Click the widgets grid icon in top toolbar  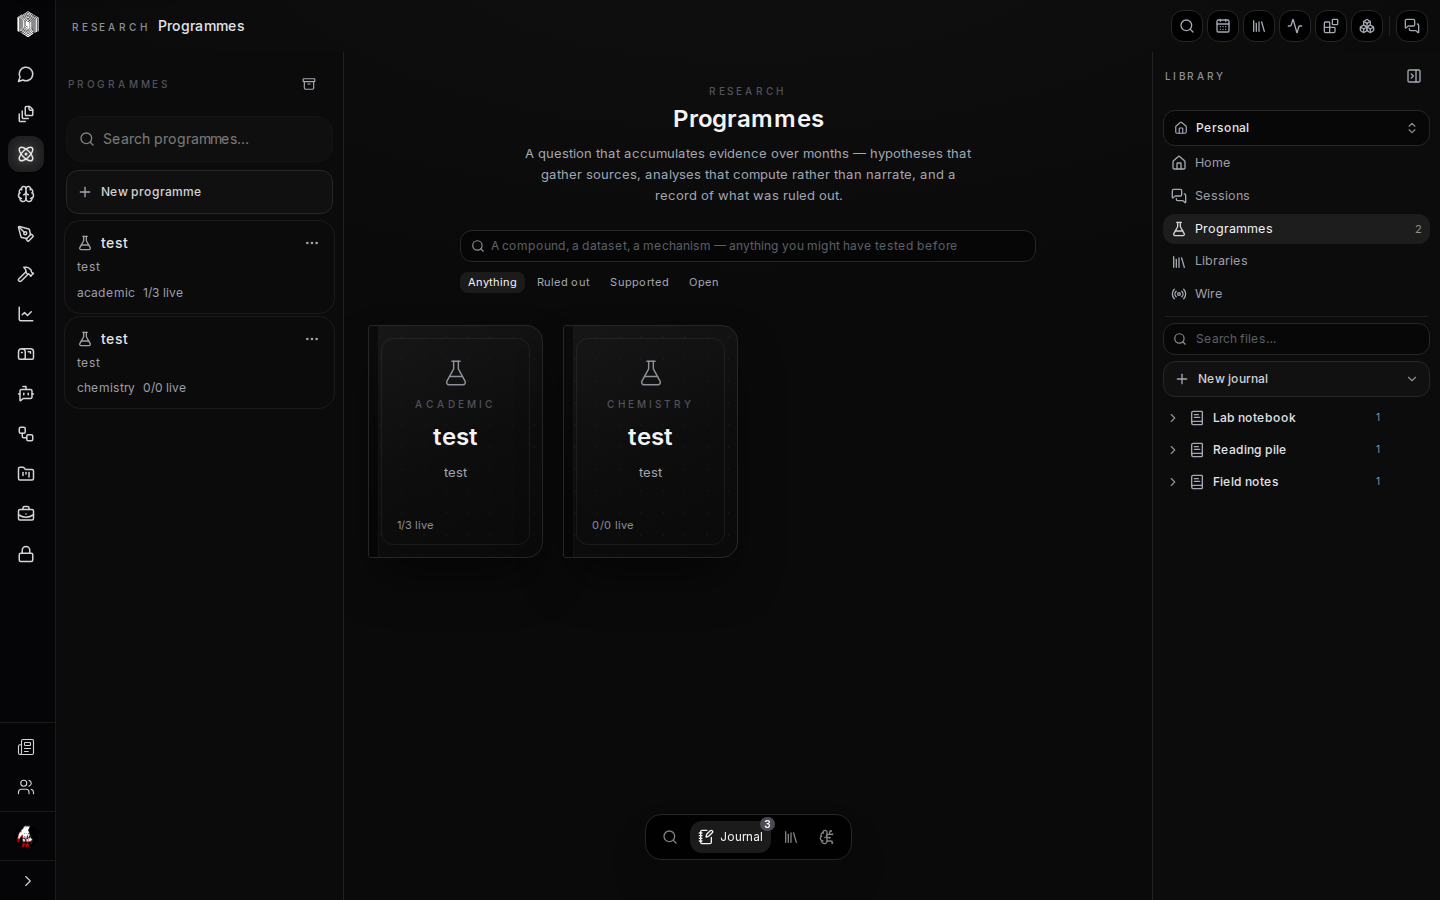pyautogui.click(x=1331, y=26)
